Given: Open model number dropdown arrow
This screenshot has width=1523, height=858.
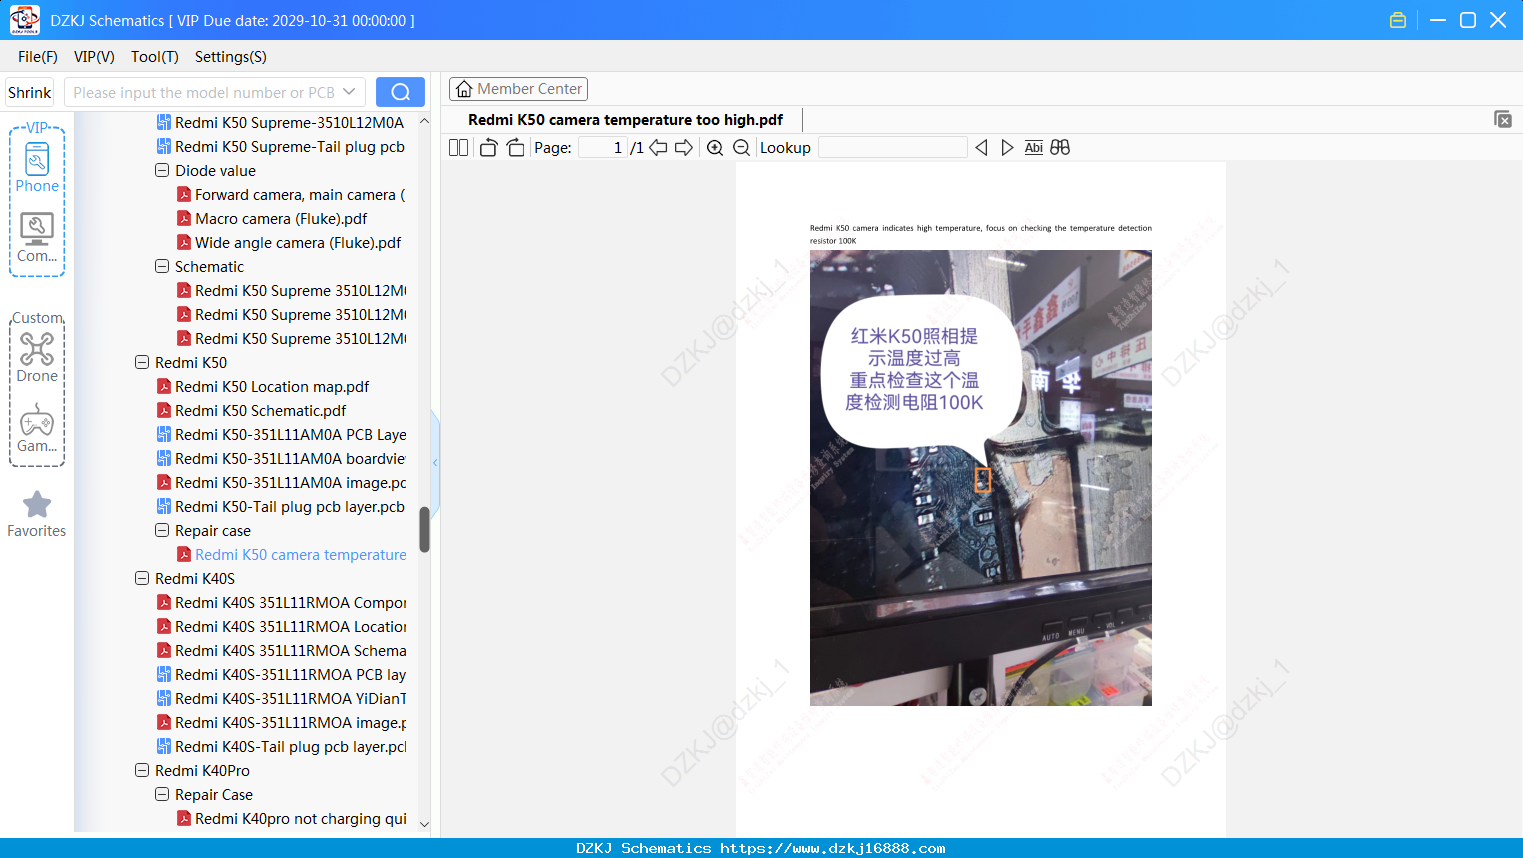Looking at the screenshot, I should point(349,92).
